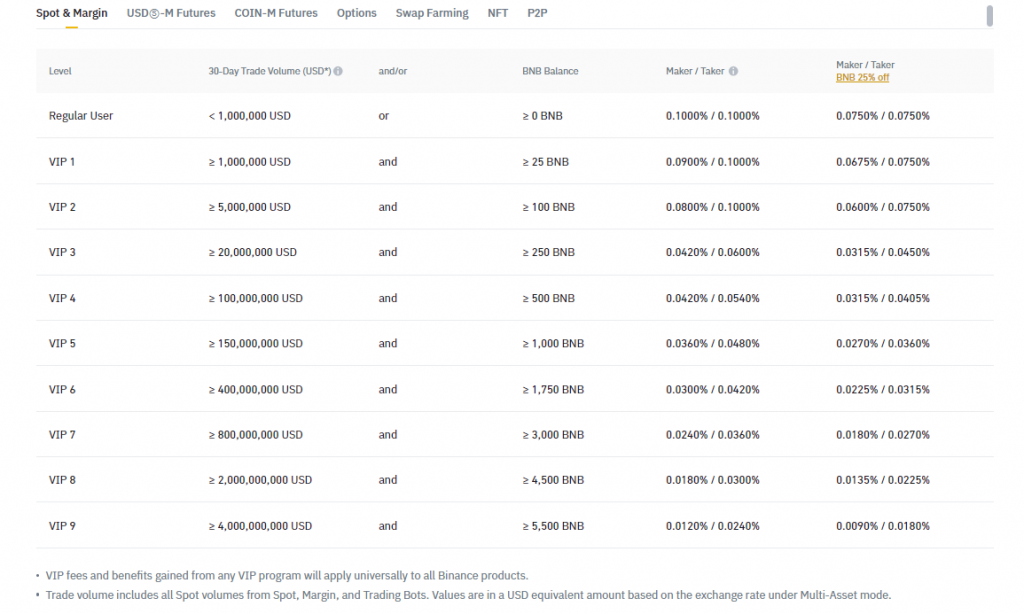Open the Swap Farming tab
The image size is (1024, 614).
(x=432, y=13)
